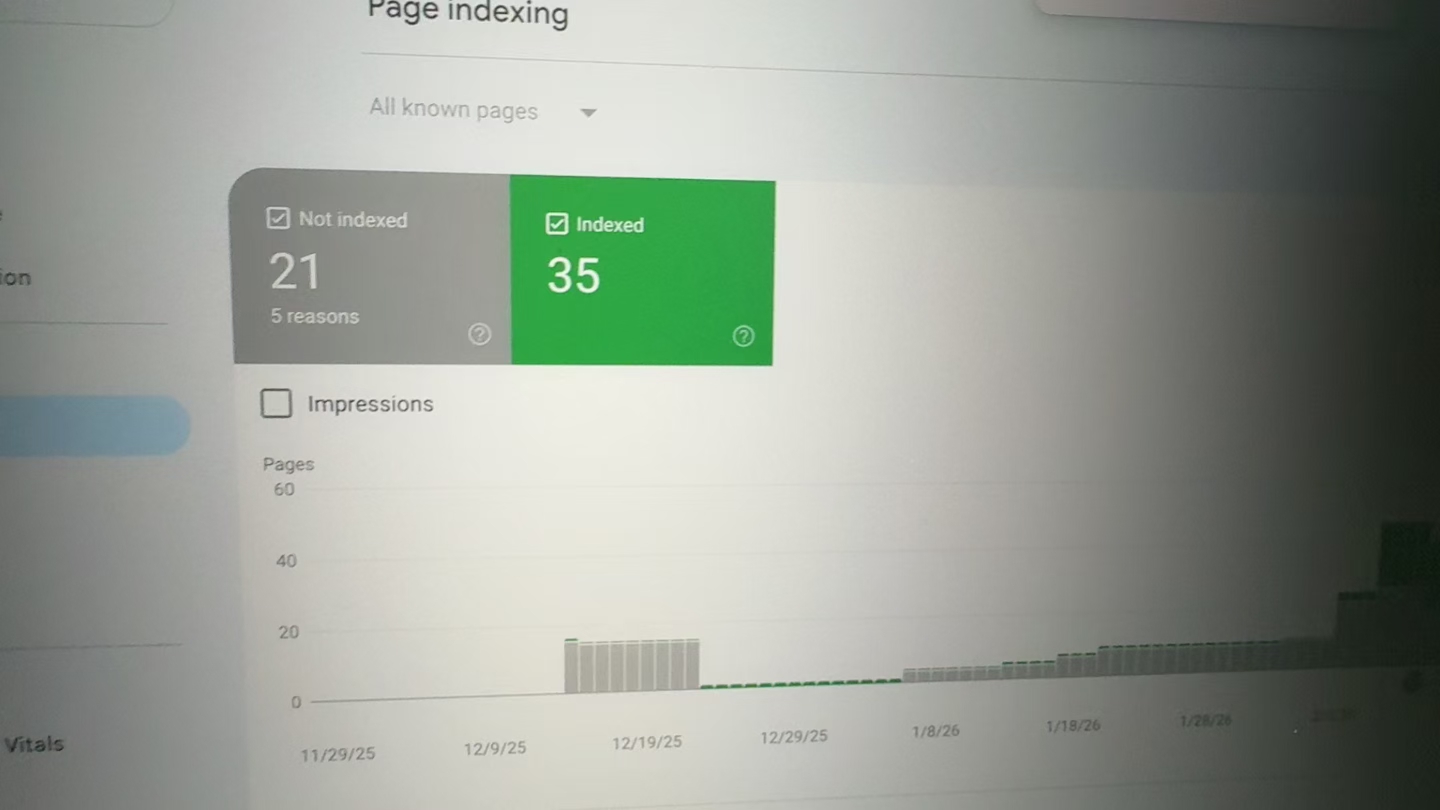This screenshot has width=1440, height=810.
Task: Click the 12/29/25 date label
Action: pyautogui.click(x=794, y=737)
